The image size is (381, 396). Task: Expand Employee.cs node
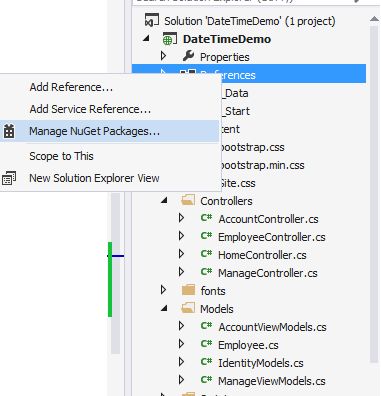pos(181,344)
